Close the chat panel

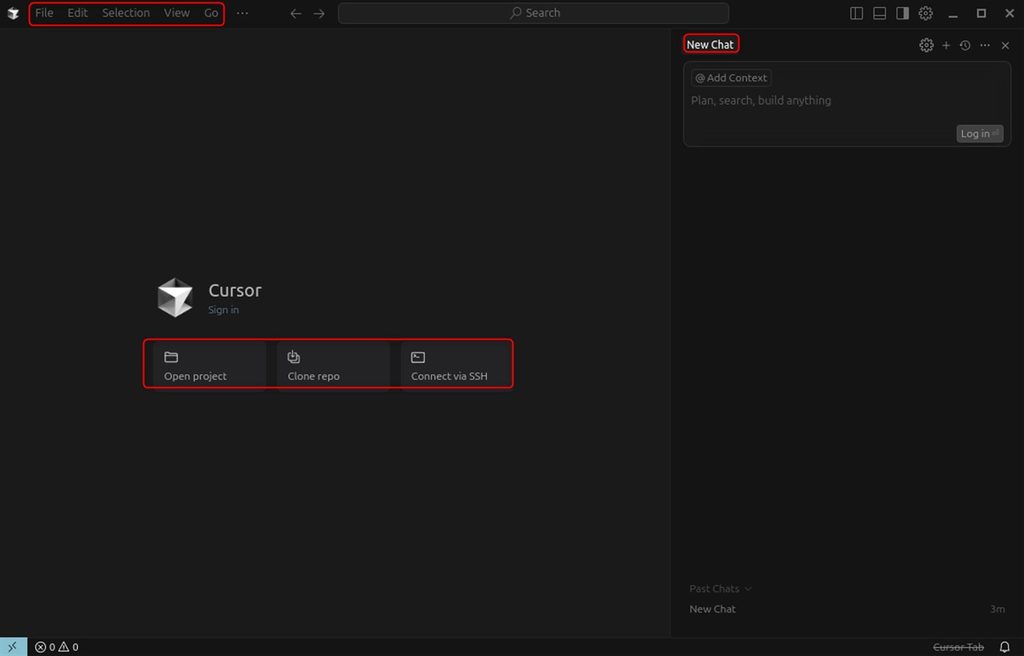[1005, 45]
